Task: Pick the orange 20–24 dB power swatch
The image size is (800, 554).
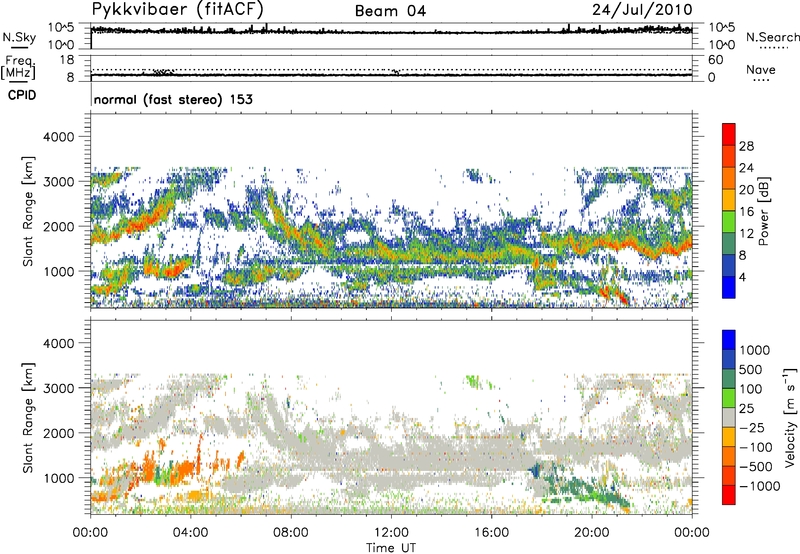Action: (x=729, y=178)
